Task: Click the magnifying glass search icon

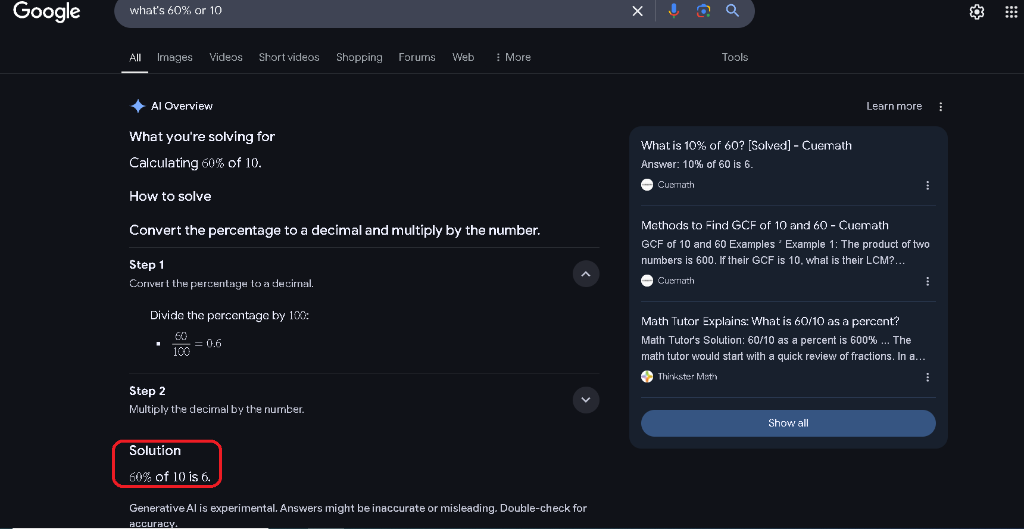Action: 732,11
